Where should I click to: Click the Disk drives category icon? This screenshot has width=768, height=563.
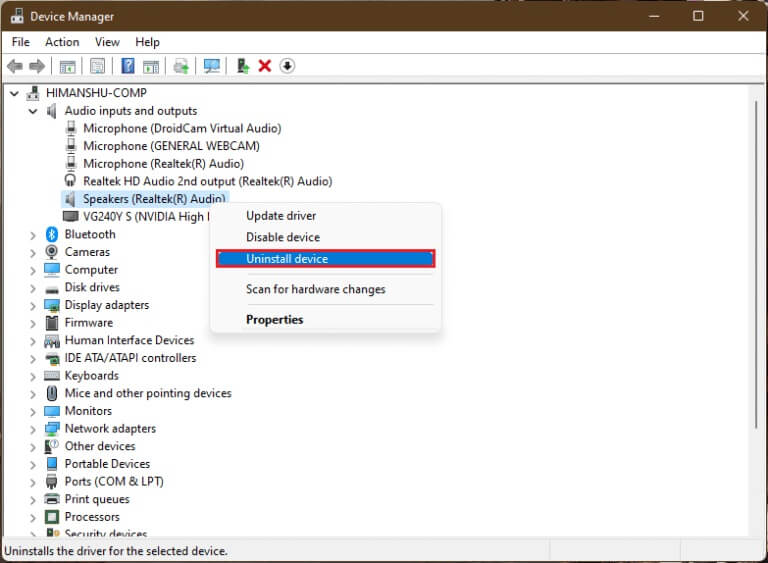click(x=52, y=289)
